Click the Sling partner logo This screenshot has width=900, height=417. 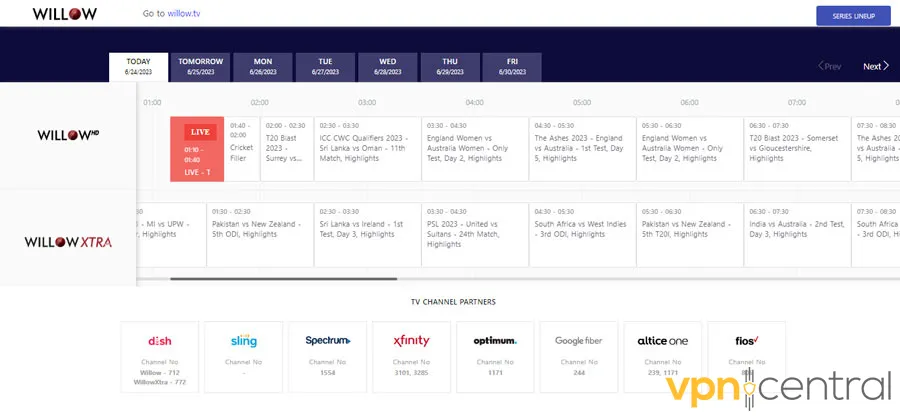click(243, 341)
